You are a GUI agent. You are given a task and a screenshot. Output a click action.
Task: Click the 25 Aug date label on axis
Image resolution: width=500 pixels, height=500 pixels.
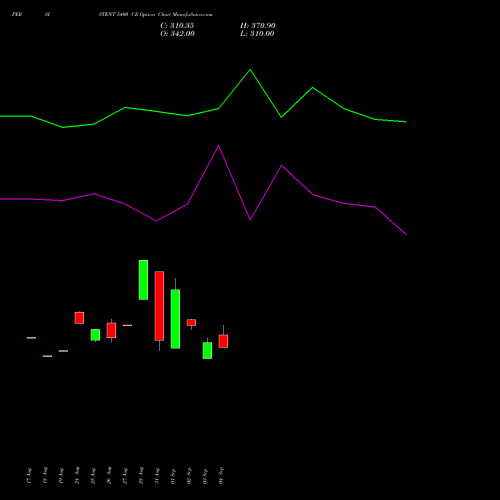coord(93,476)
